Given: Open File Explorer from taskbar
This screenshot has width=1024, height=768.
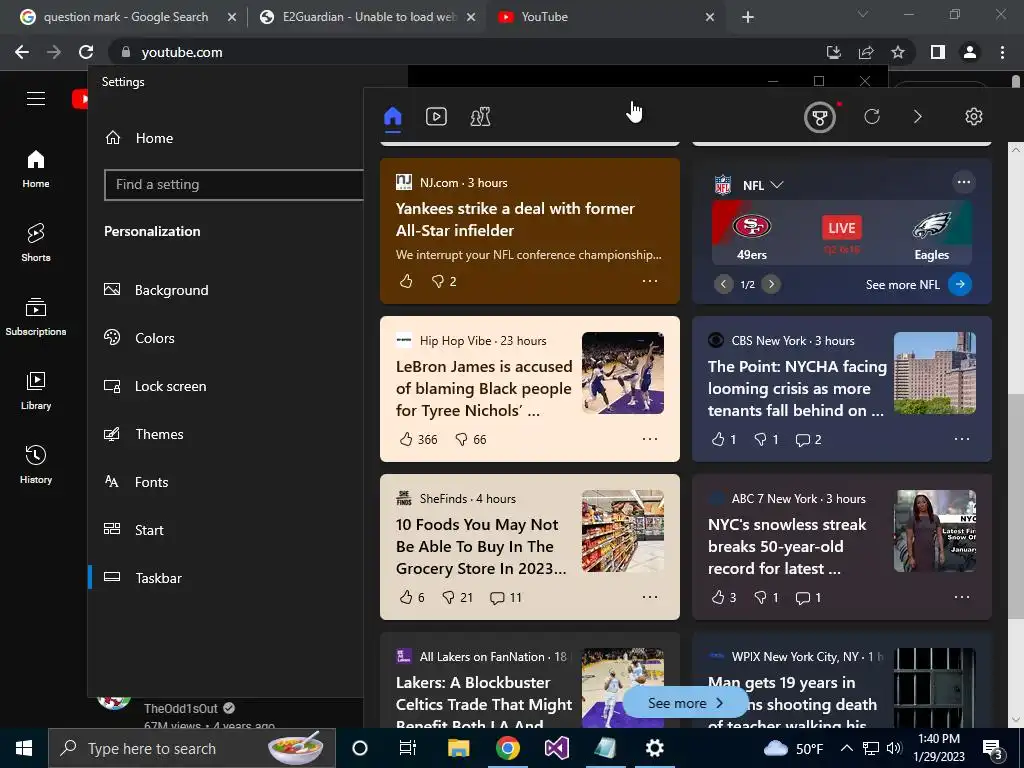Looking at the screenshot, I should 458,748.
